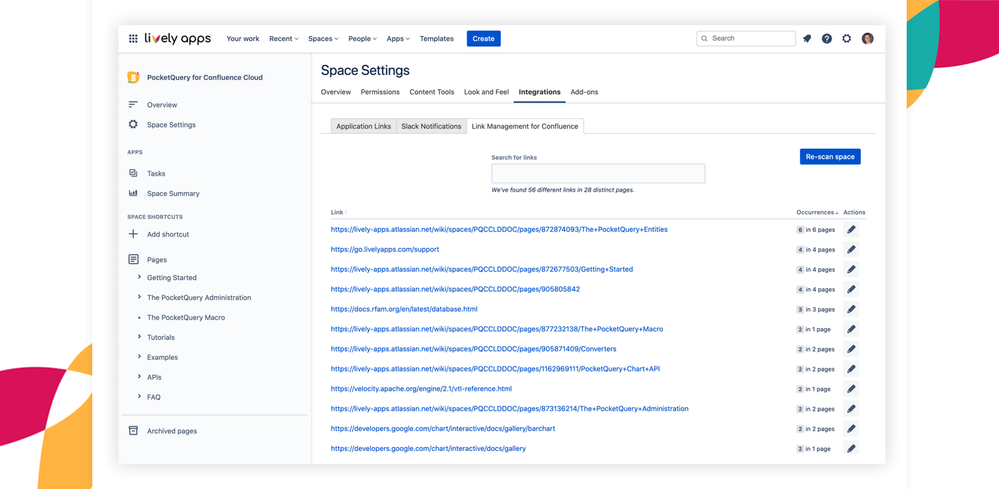Edit the The+PocketQuery+Macro link with pencil
Image resolution: width=999 pixels, height=489 pixels.
point(851,329)
